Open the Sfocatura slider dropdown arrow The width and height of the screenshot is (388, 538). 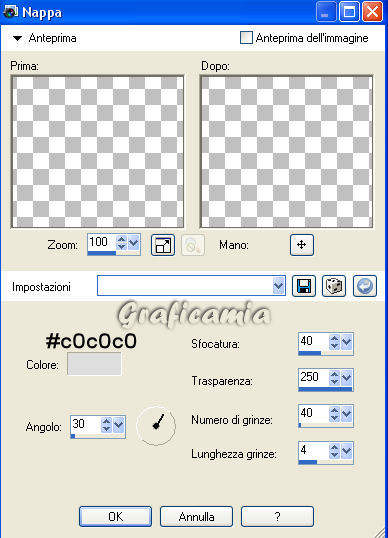346,342
